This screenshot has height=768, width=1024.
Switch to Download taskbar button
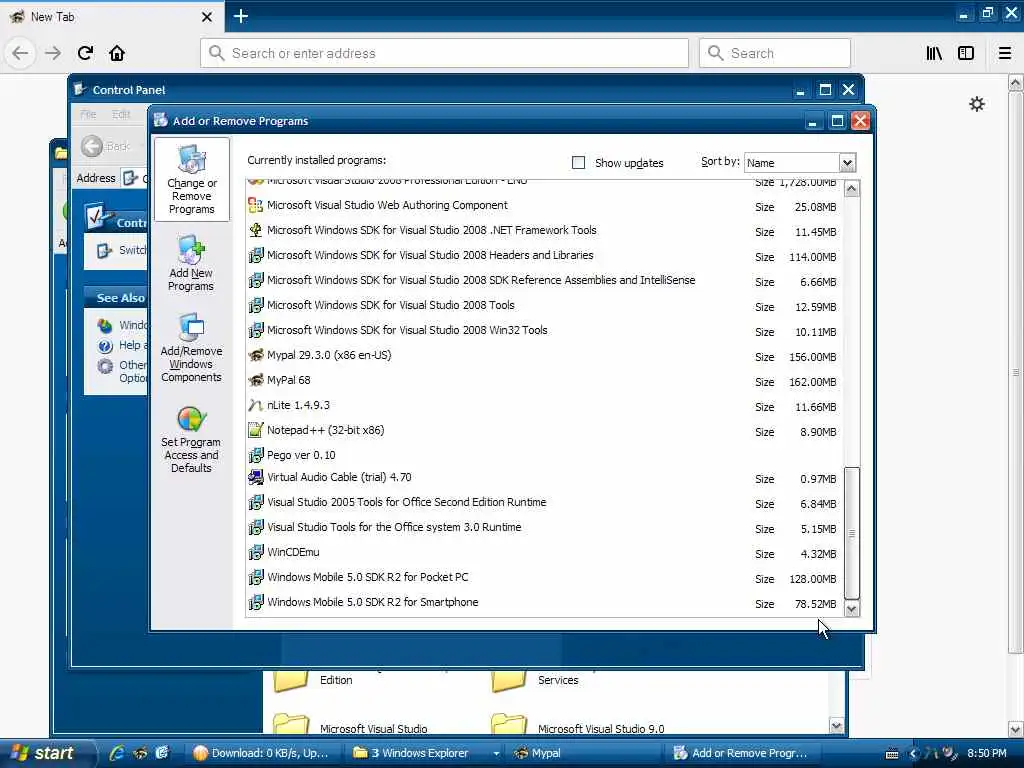(264, 753)
